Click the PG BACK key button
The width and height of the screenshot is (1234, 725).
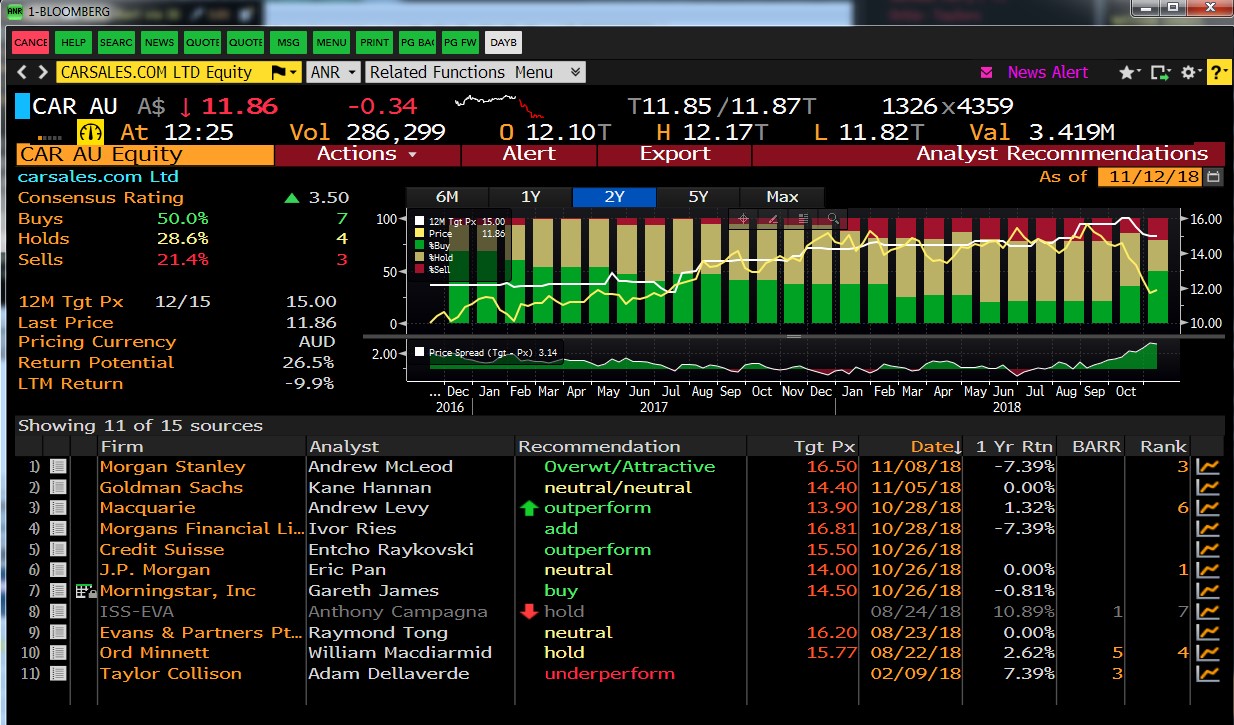[417, 42]
